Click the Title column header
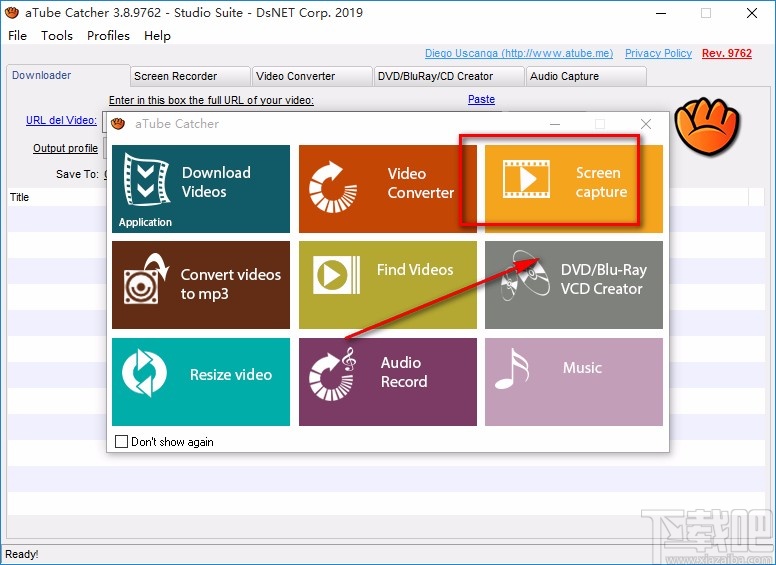 pos(19,197)
